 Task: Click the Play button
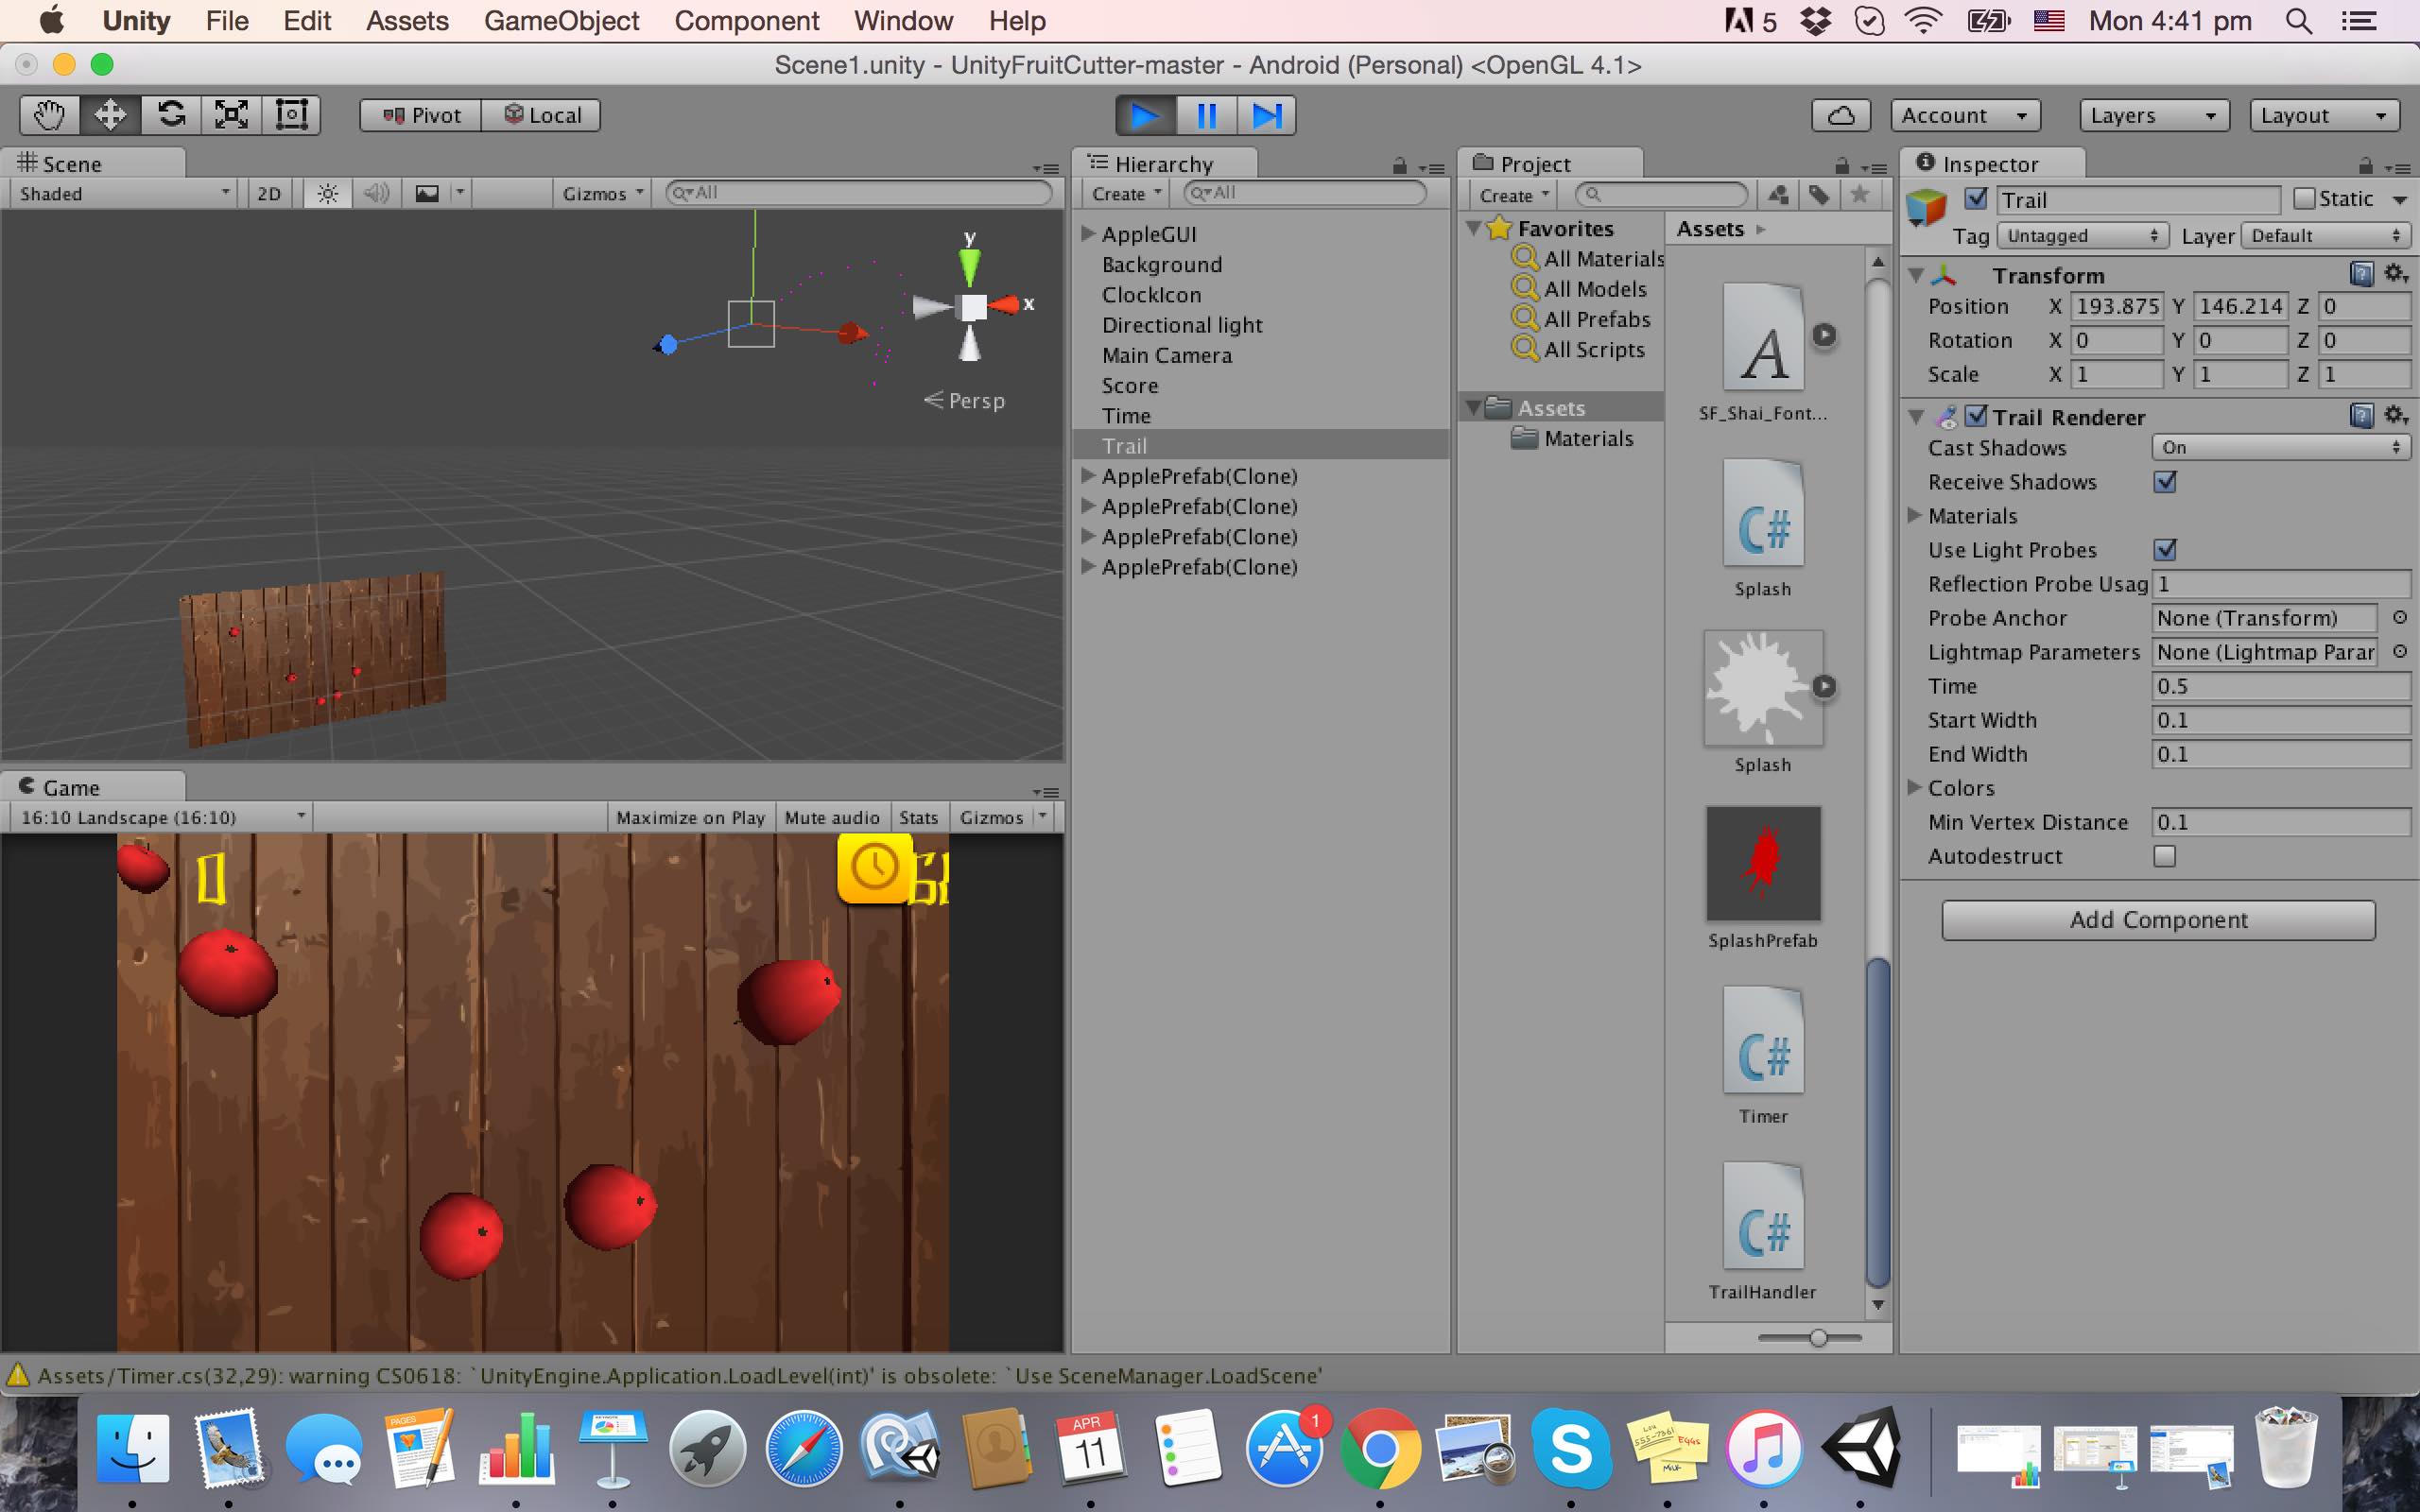coord(1145,115)
